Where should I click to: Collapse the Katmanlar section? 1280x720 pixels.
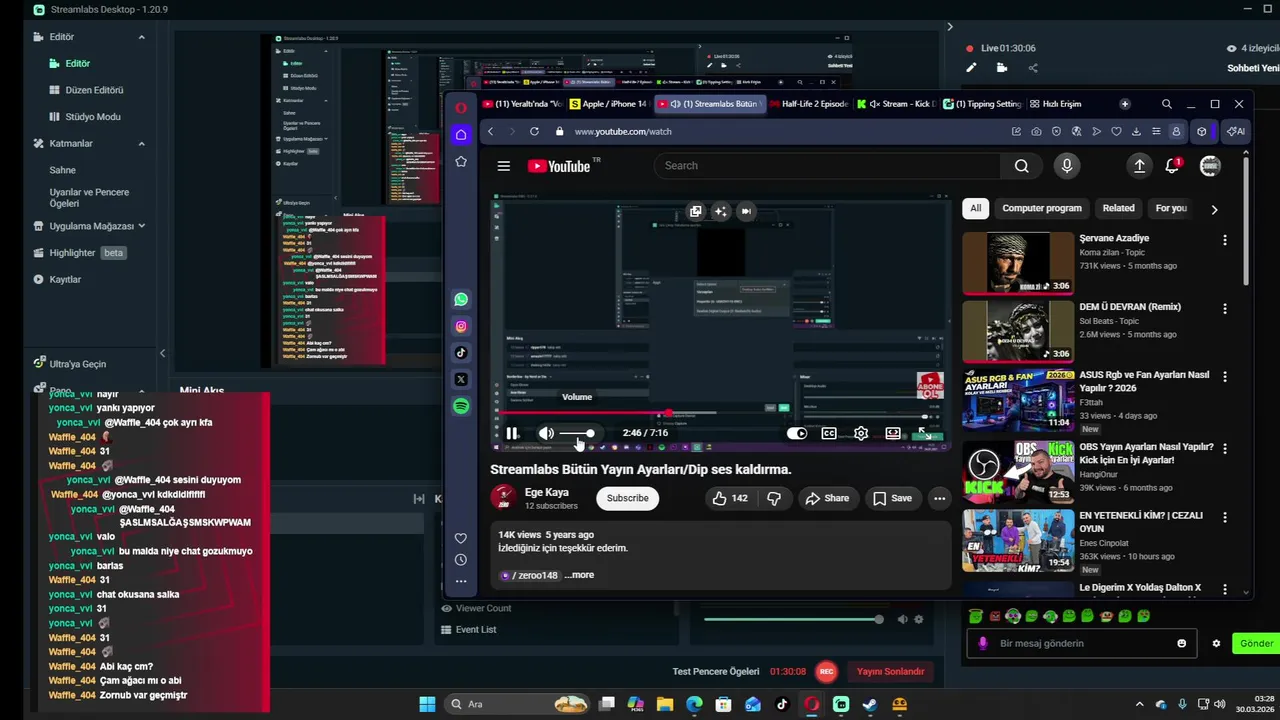tap(141, 143)
